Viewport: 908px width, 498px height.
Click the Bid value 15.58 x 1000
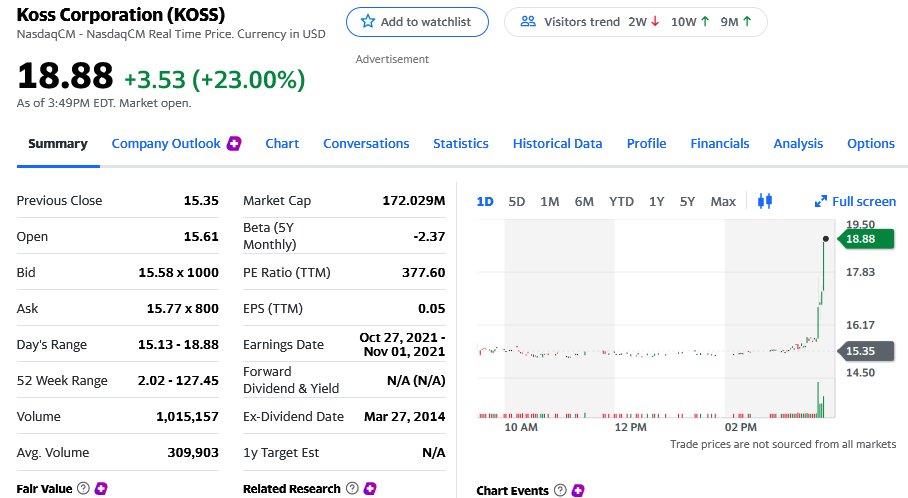pyautogui.click(x=178, y=272)
